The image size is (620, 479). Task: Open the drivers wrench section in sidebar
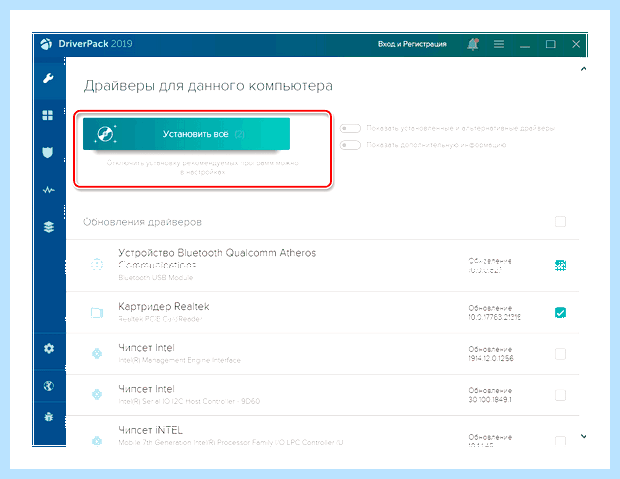click(48, 78)
